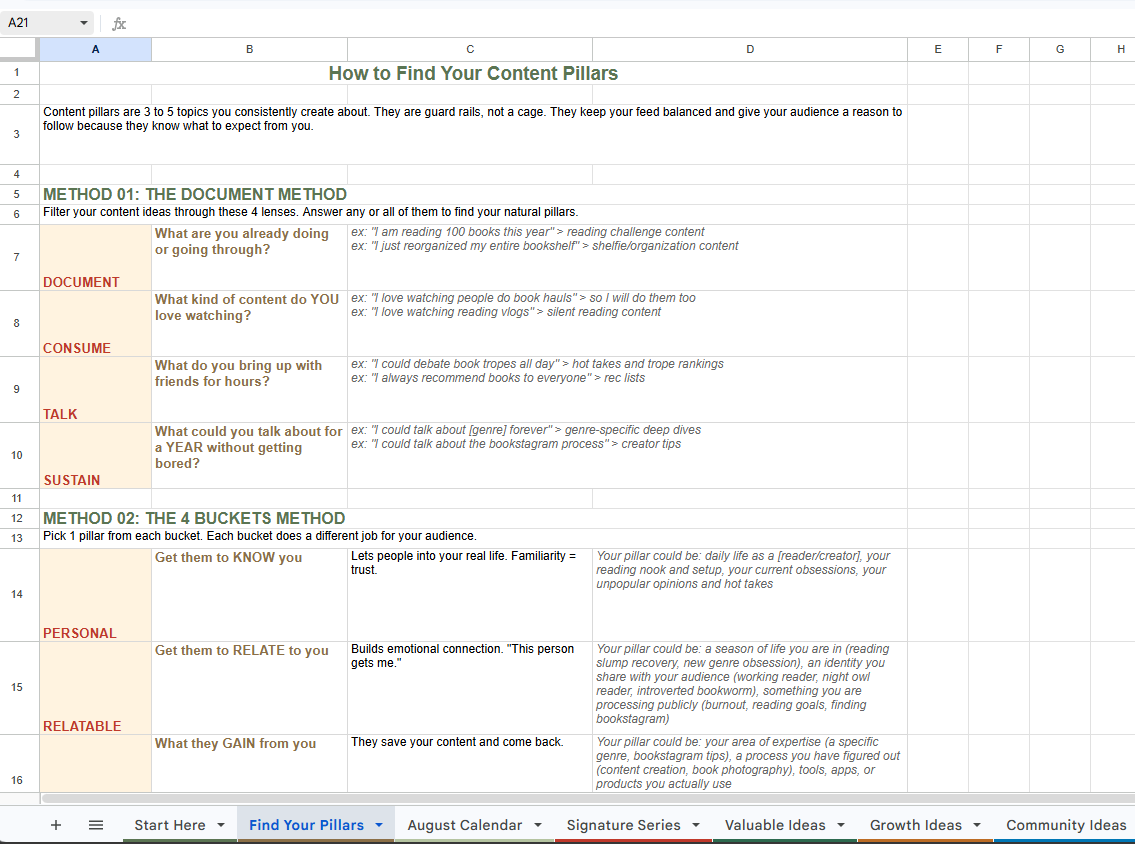
Task: Open the Name Box dropdown arrow
Action: [84, 23]
